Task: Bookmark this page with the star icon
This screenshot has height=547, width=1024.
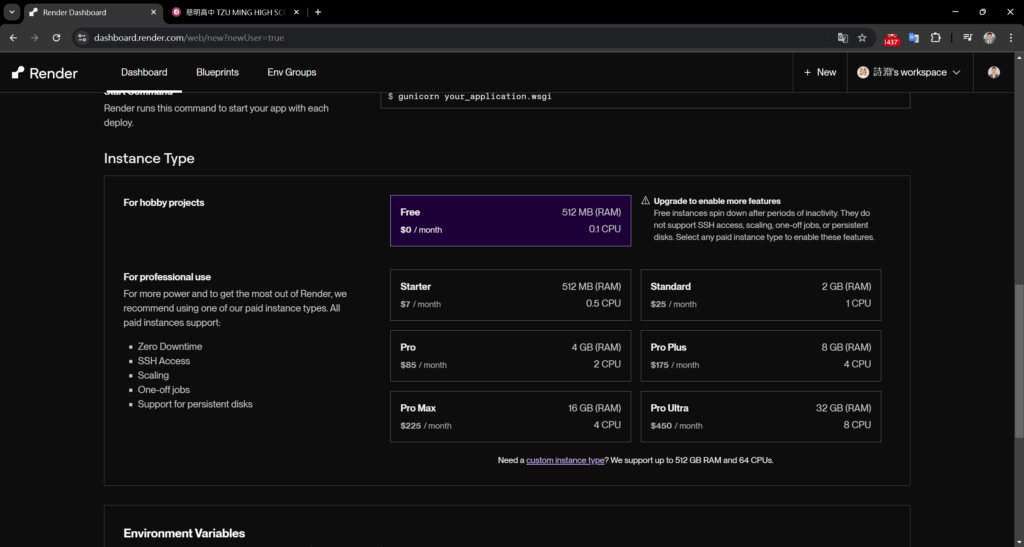Action: pos(862,38)
